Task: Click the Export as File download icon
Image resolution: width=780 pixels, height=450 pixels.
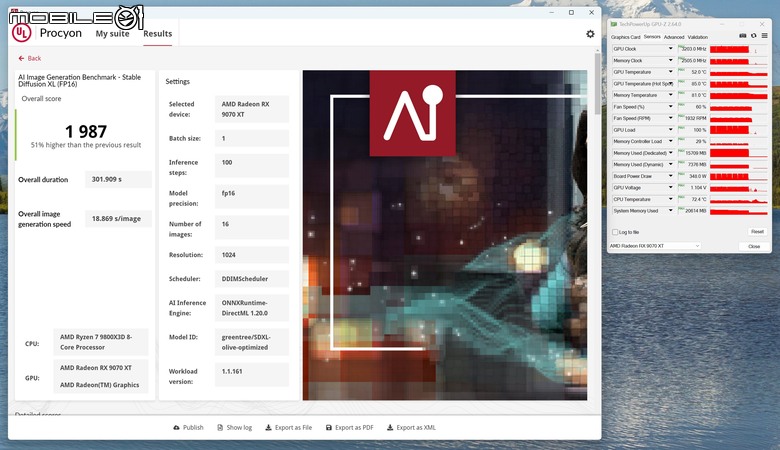Action: click(x=268, y=427)
